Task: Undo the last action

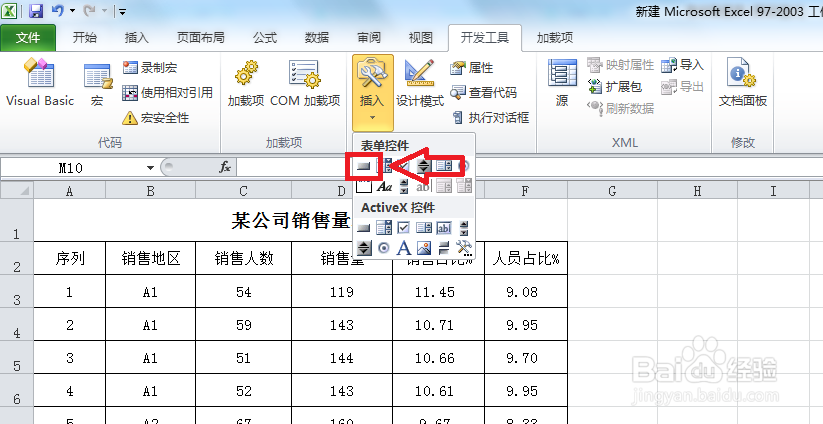Action: tap(58, 11)
